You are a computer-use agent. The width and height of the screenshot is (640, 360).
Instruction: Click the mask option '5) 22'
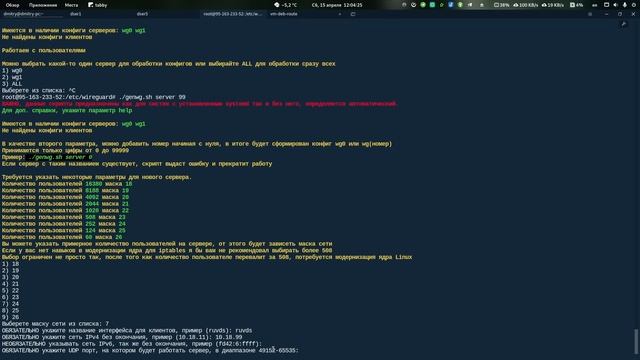tap(10, 291)
